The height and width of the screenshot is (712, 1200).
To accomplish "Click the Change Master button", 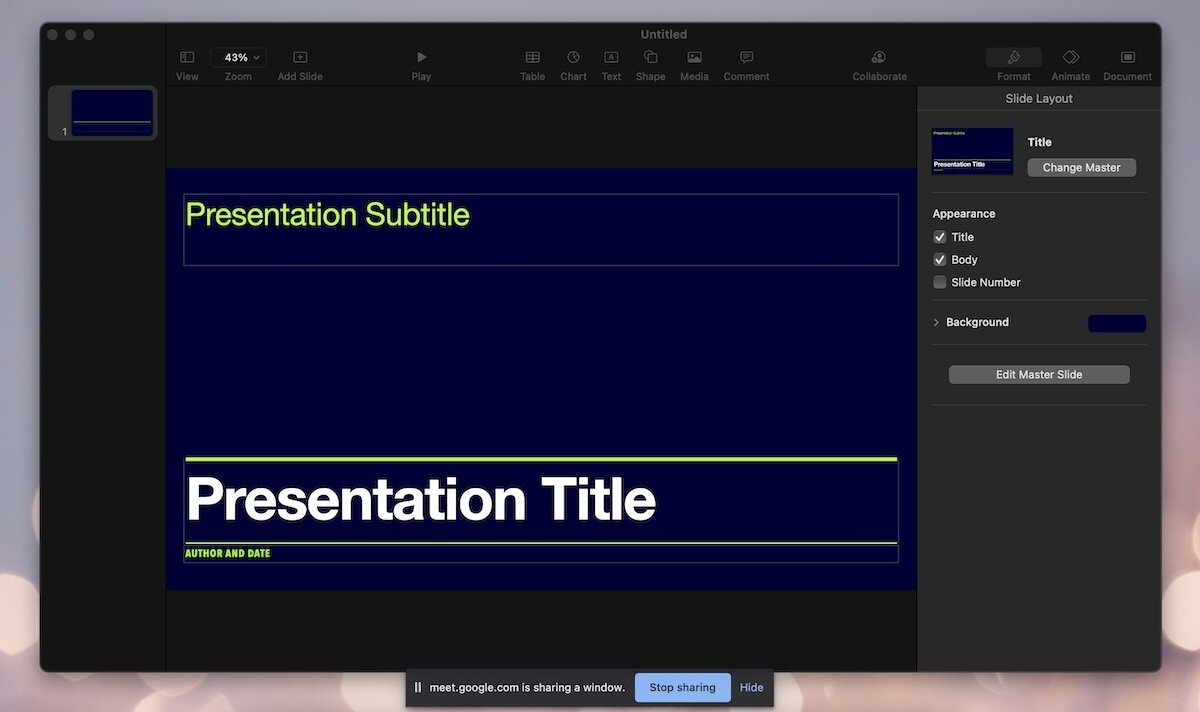I will pos(1081,168).
